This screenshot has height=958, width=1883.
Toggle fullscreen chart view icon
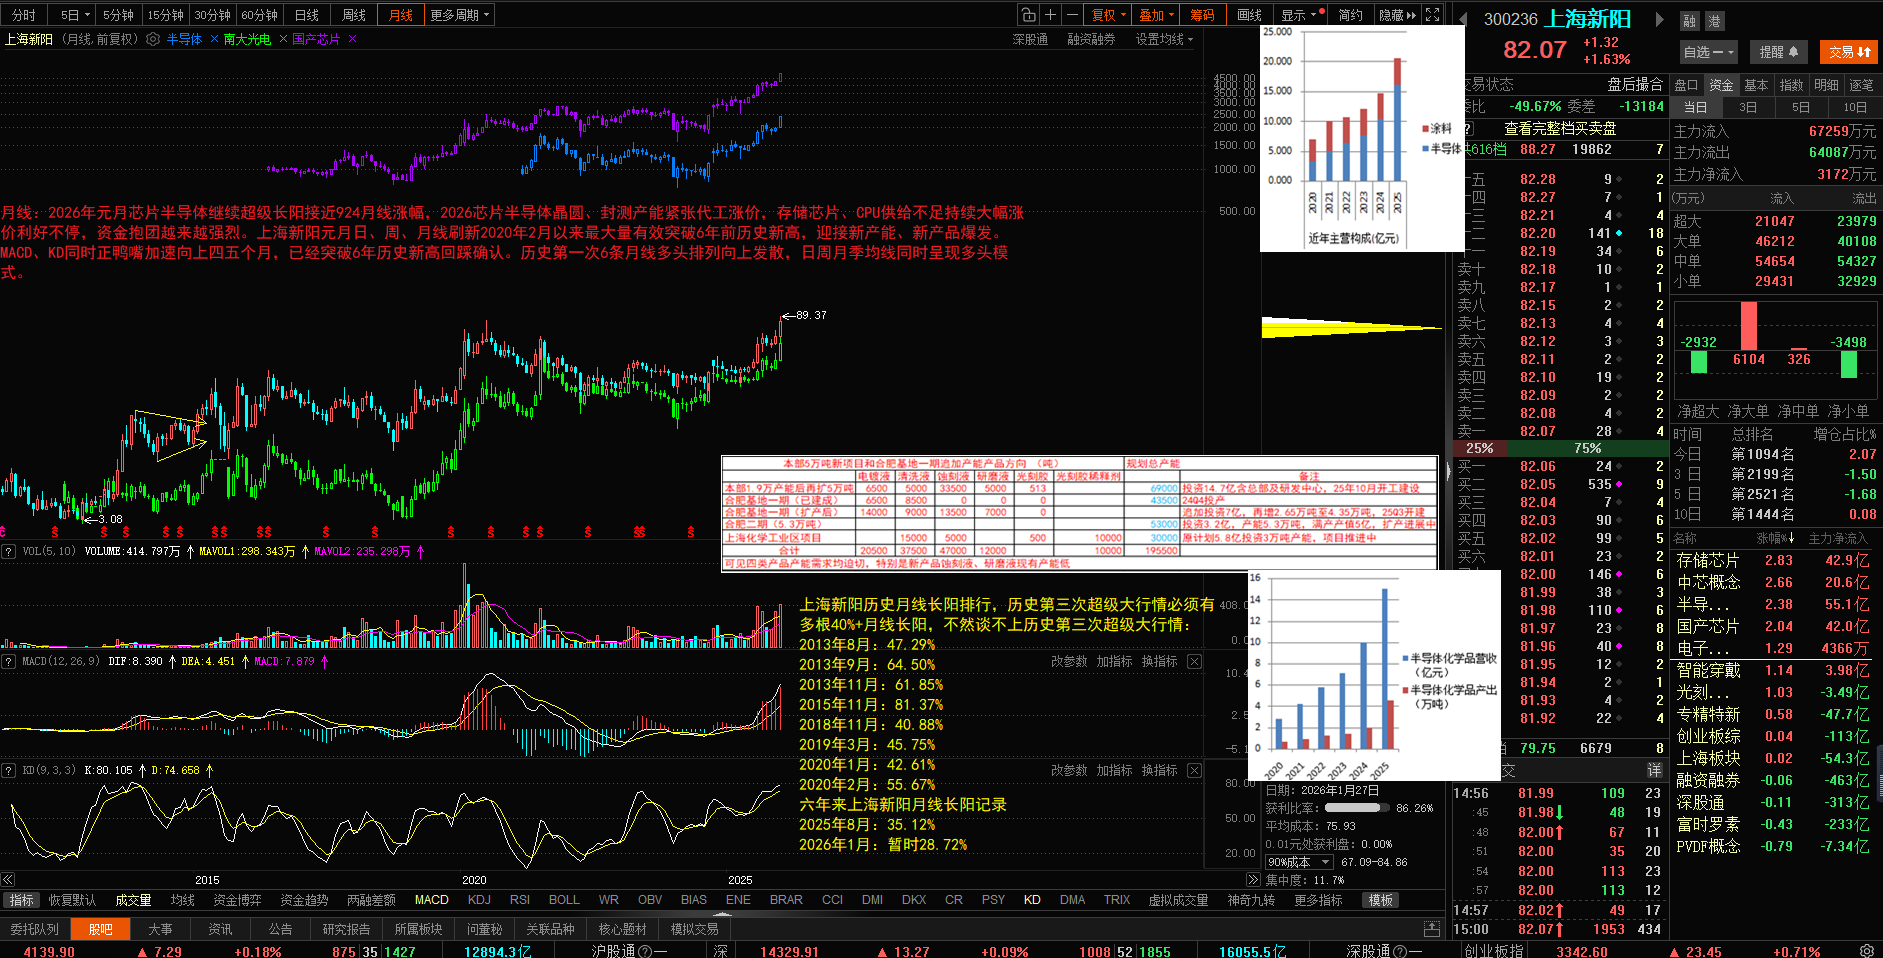(x=1432, y=15)
